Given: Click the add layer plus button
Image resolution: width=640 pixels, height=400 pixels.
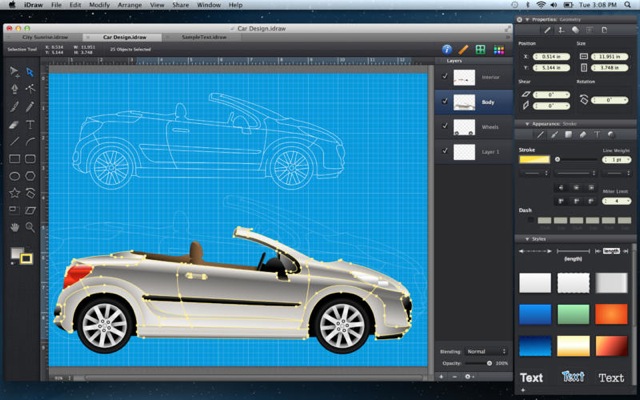Looking at the screenshot, I should coord(443,377).
